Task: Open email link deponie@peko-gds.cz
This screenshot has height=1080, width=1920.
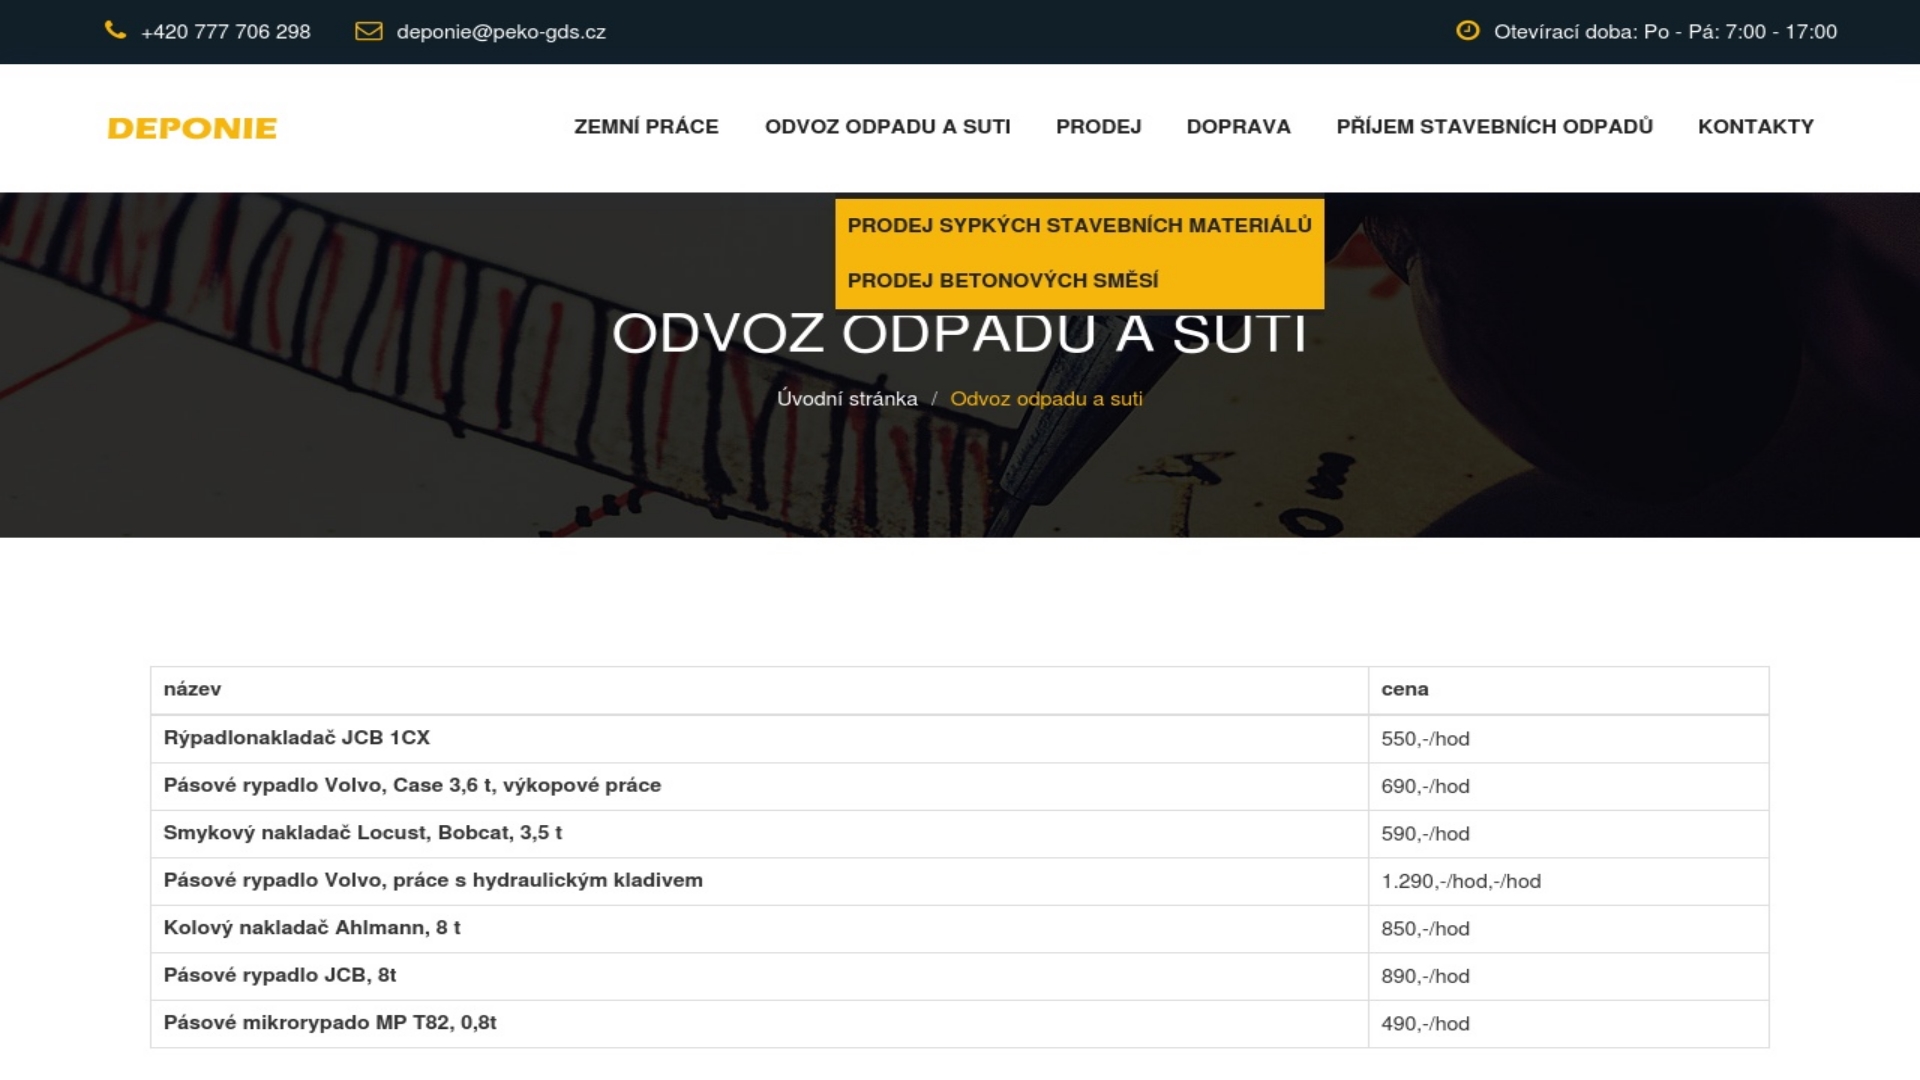Action: pos(501,32)
